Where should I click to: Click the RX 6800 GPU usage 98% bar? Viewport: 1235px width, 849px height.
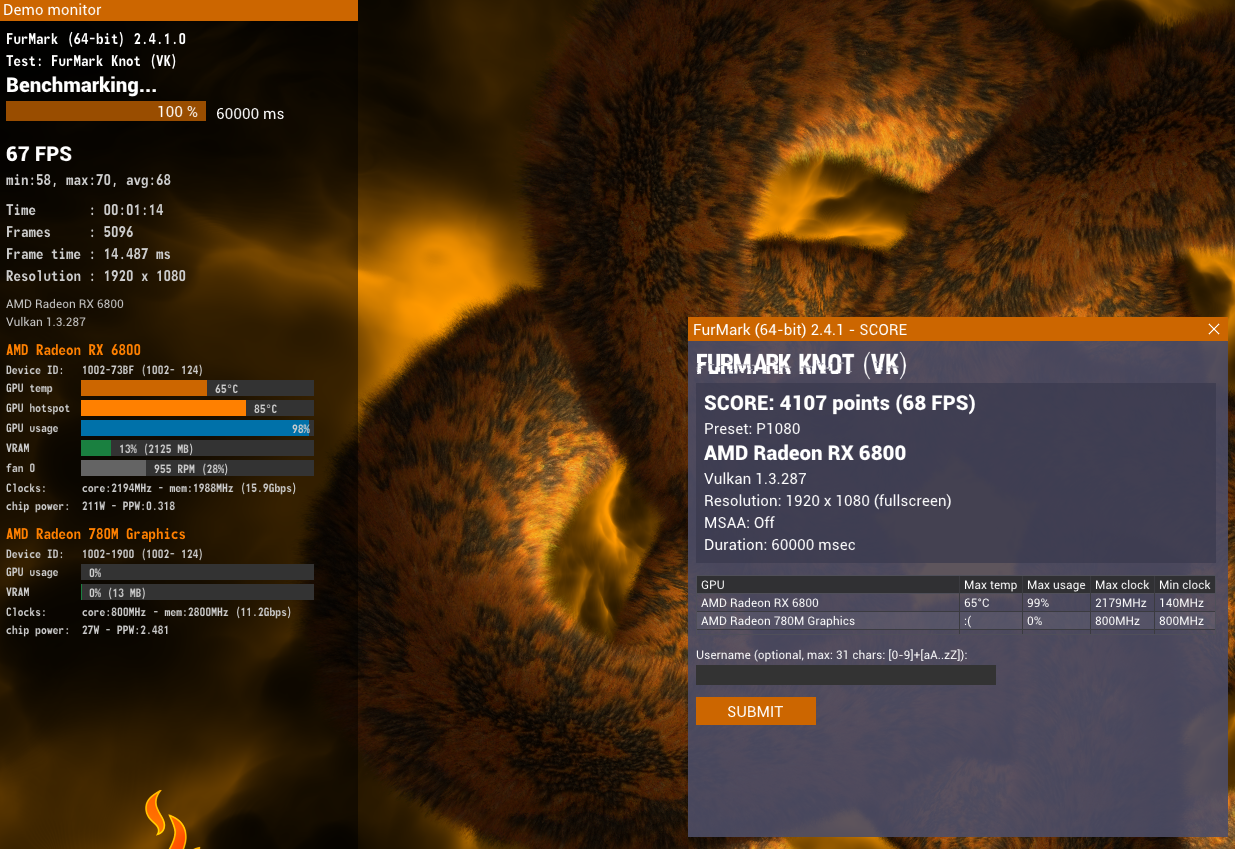coord(197,428)
